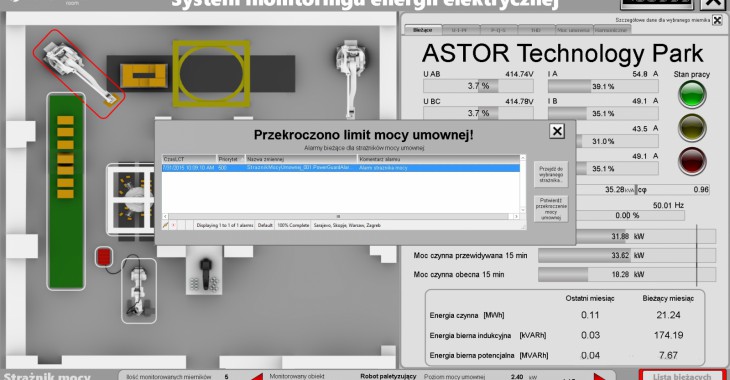Select the square cell with circular table
730x380 pixels.
131,199
